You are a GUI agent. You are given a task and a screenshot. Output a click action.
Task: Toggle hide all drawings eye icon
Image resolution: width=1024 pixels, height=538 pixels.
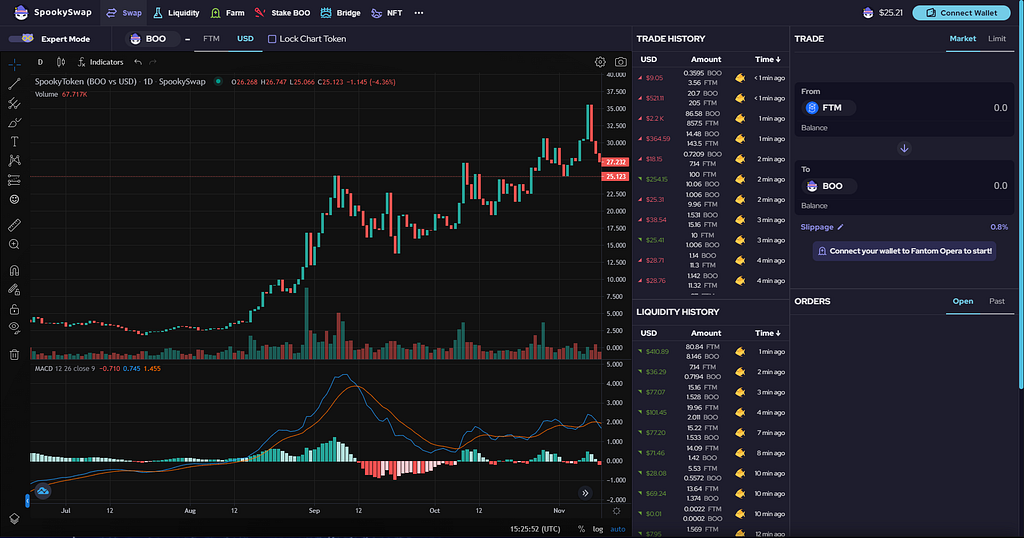pyautogui.click(x=14, y=328)
